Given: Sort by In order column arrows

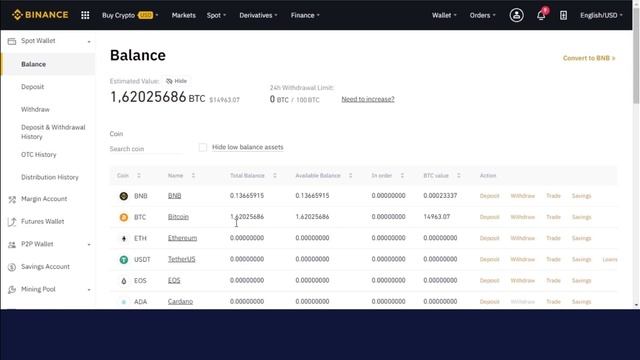Looking at the screenshot, I should coord(402,176).
